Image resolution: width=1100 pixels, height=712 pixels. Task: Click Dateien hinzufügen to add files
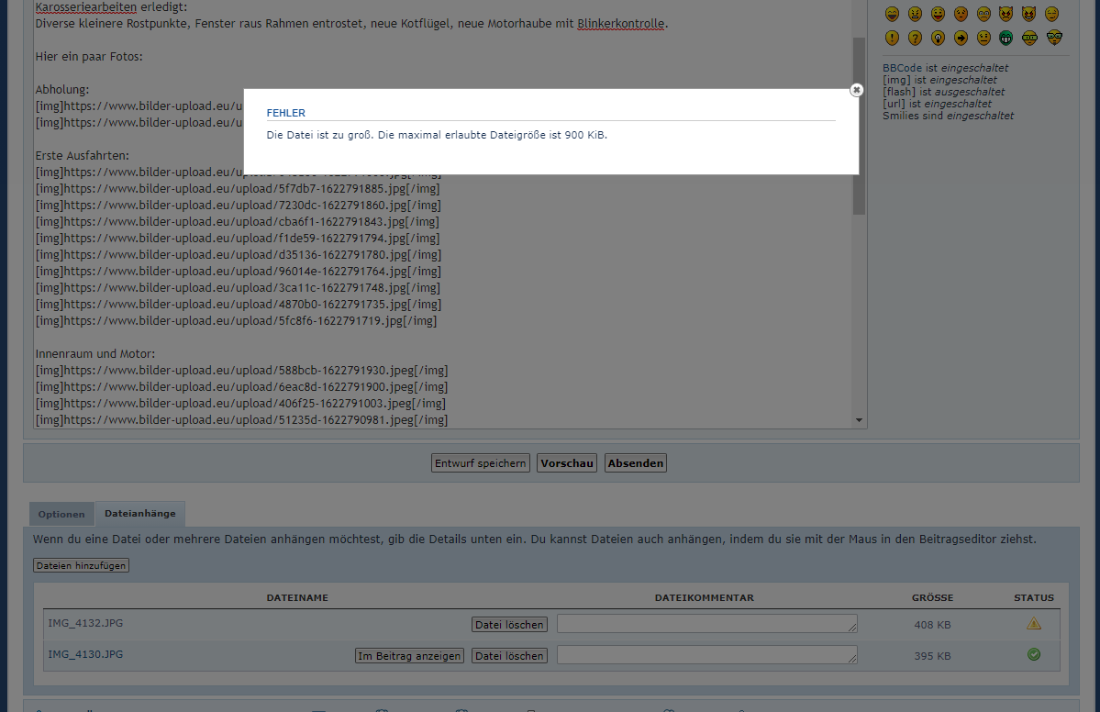(x=81, y=565)
